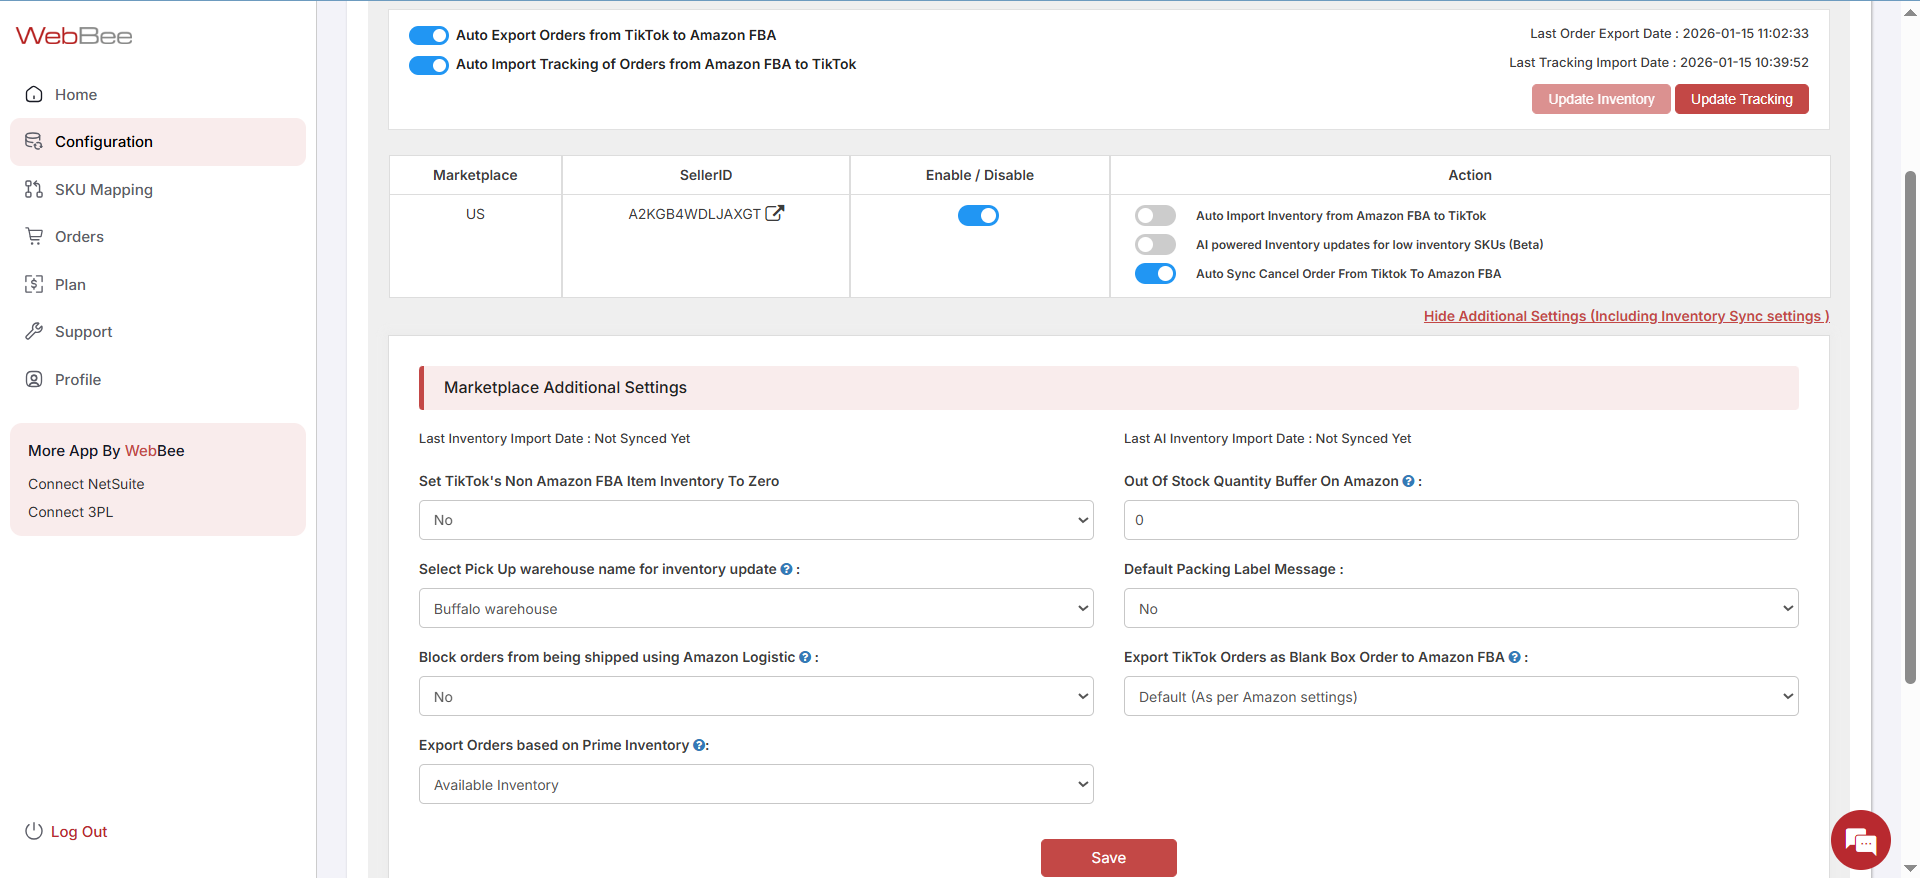Disable Auto Sync Cancel Order toggle

pos(1155,274)
